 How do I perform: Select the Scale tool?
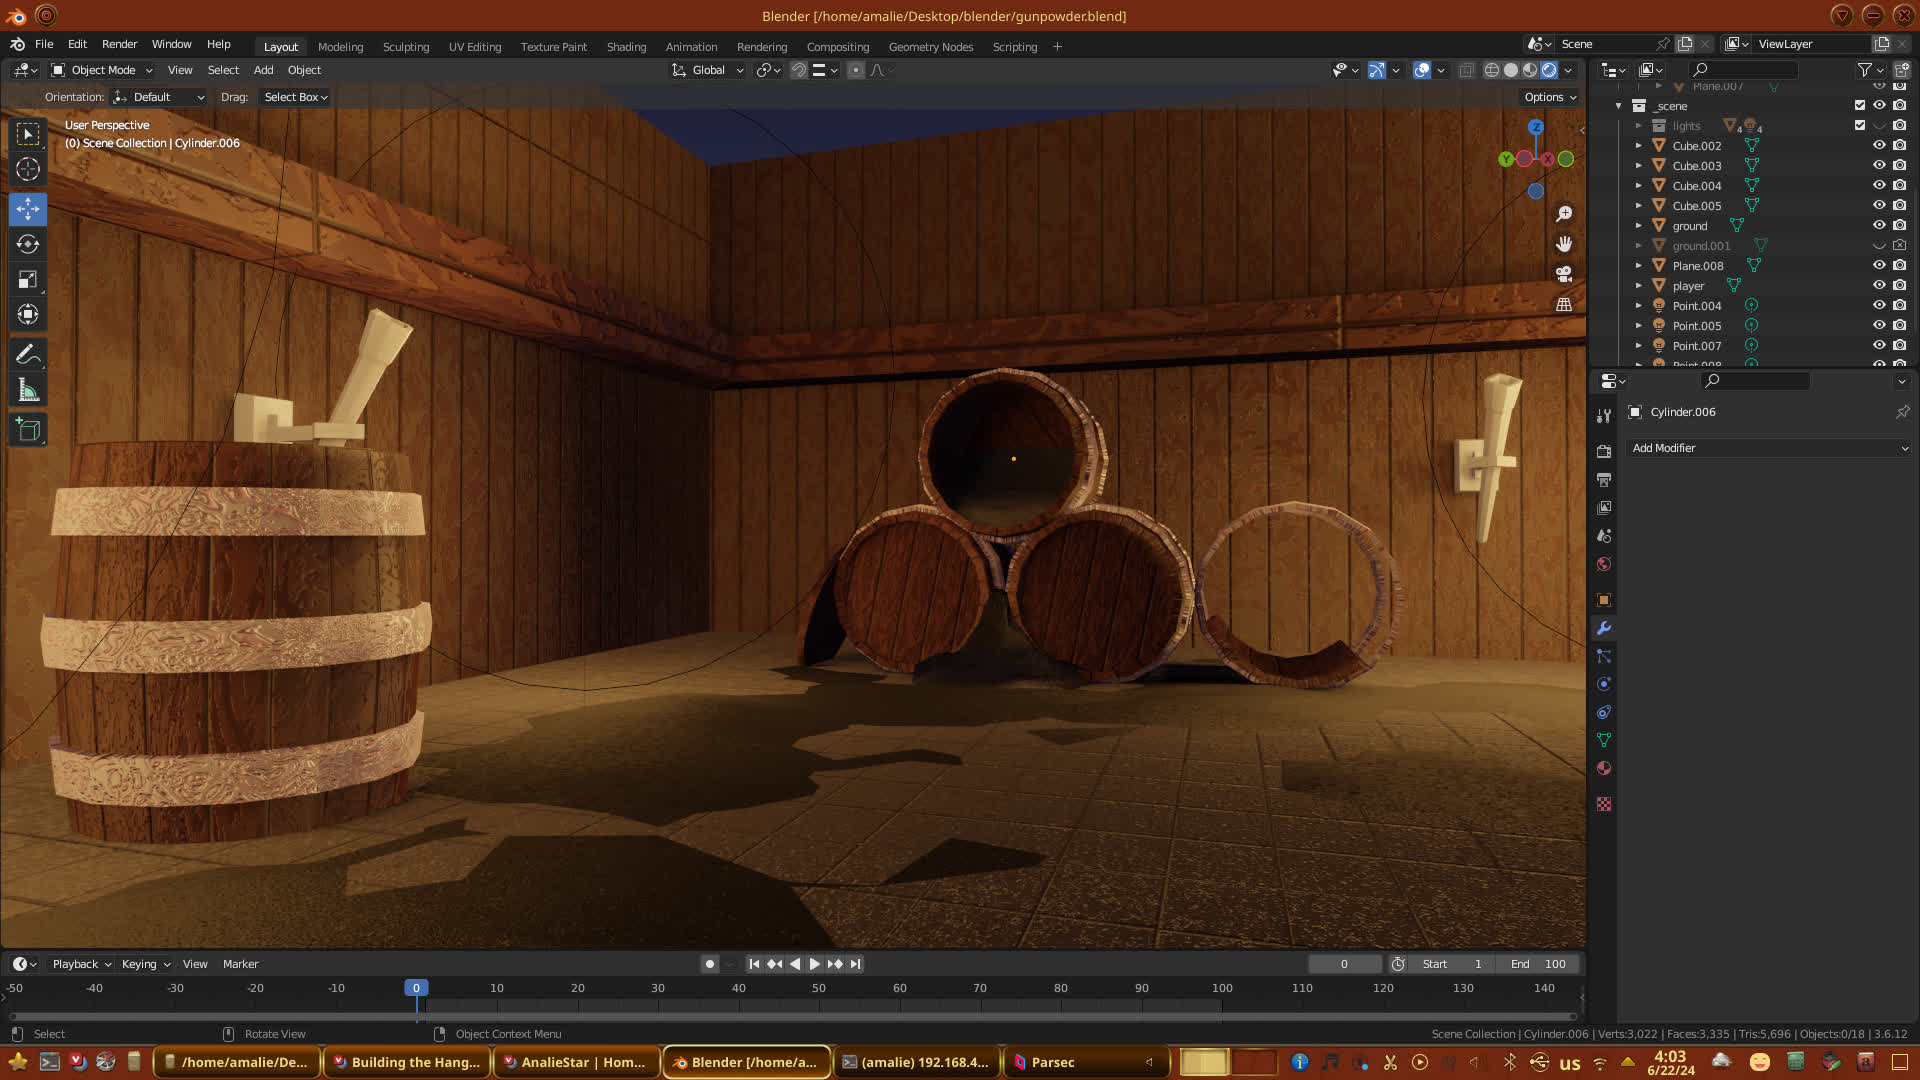(x=28, y=280)
